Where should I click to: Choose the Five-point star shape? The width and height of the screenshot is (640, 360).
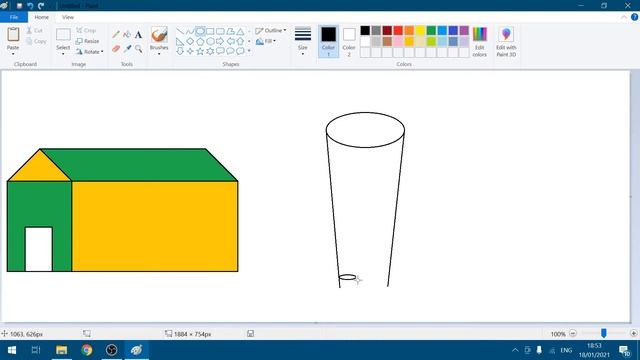coord(200,51)
